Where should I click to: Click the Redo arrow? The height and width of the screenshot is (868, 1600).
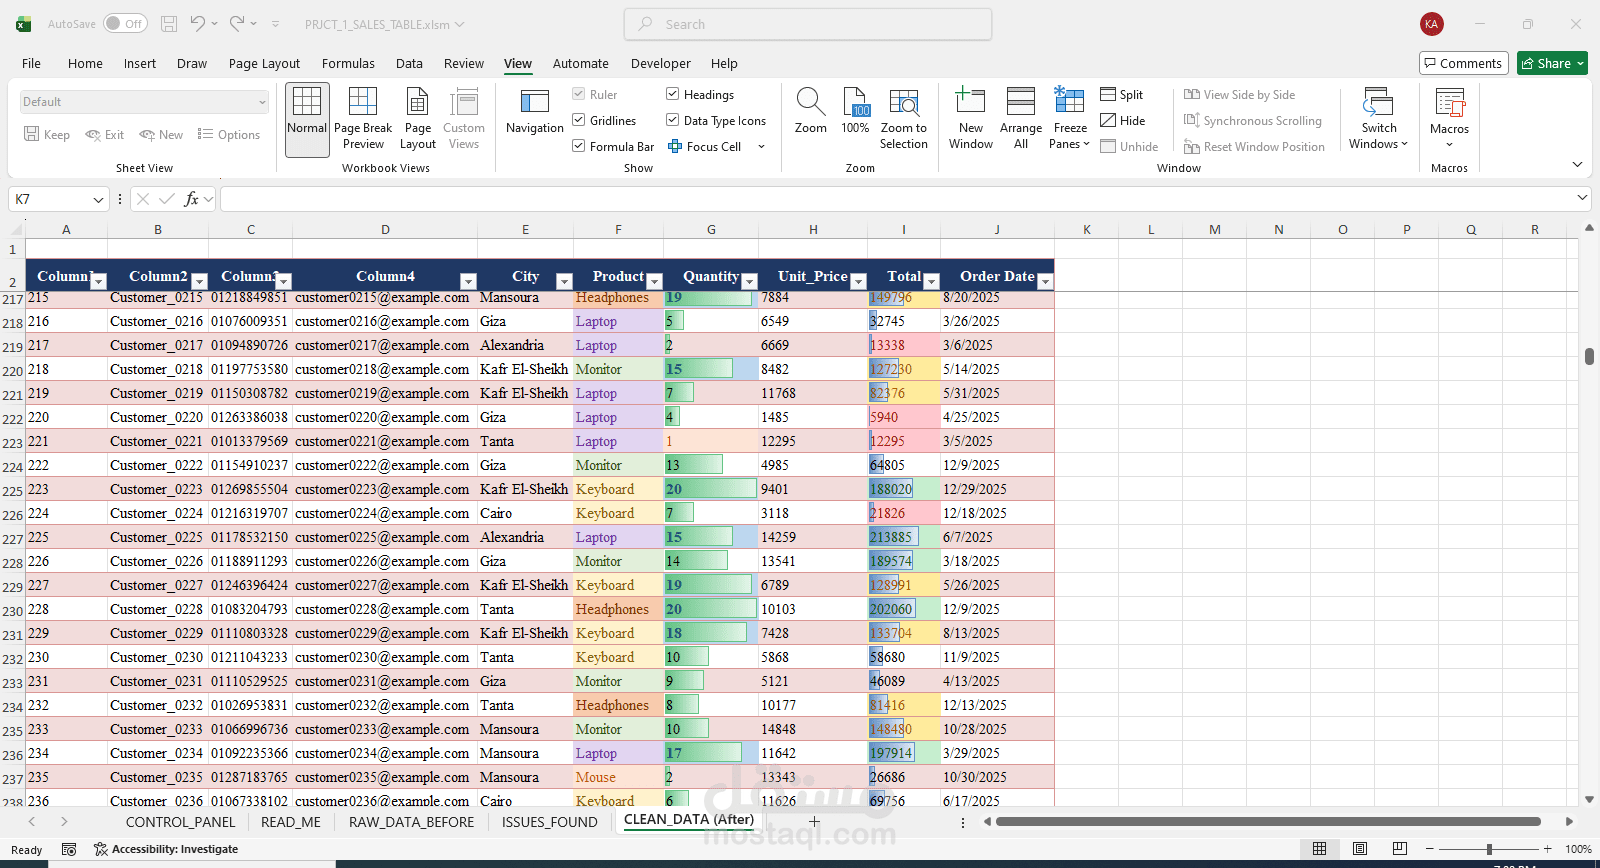coord(237,24)
